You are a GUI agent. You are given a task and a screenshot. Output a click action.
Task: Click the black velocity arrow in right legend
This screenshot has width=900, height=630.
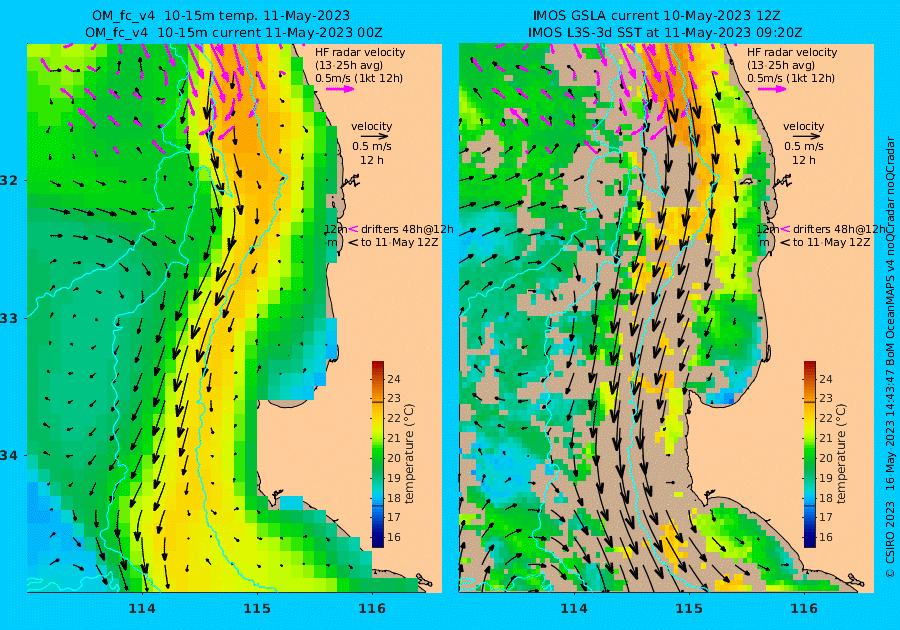pos(807,137)
